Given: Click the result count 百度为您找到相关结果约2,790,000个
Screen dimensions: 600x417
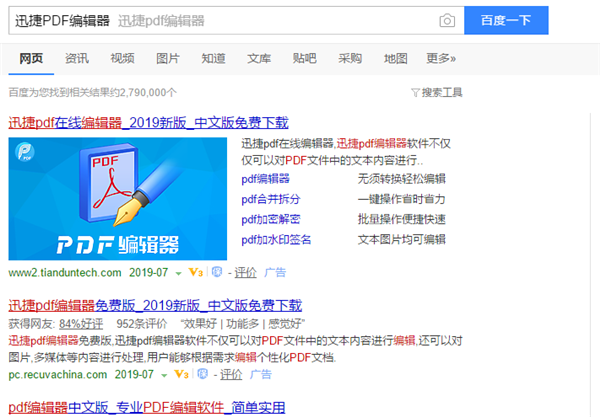Looking at the screenshot, I should pos(93,93).
